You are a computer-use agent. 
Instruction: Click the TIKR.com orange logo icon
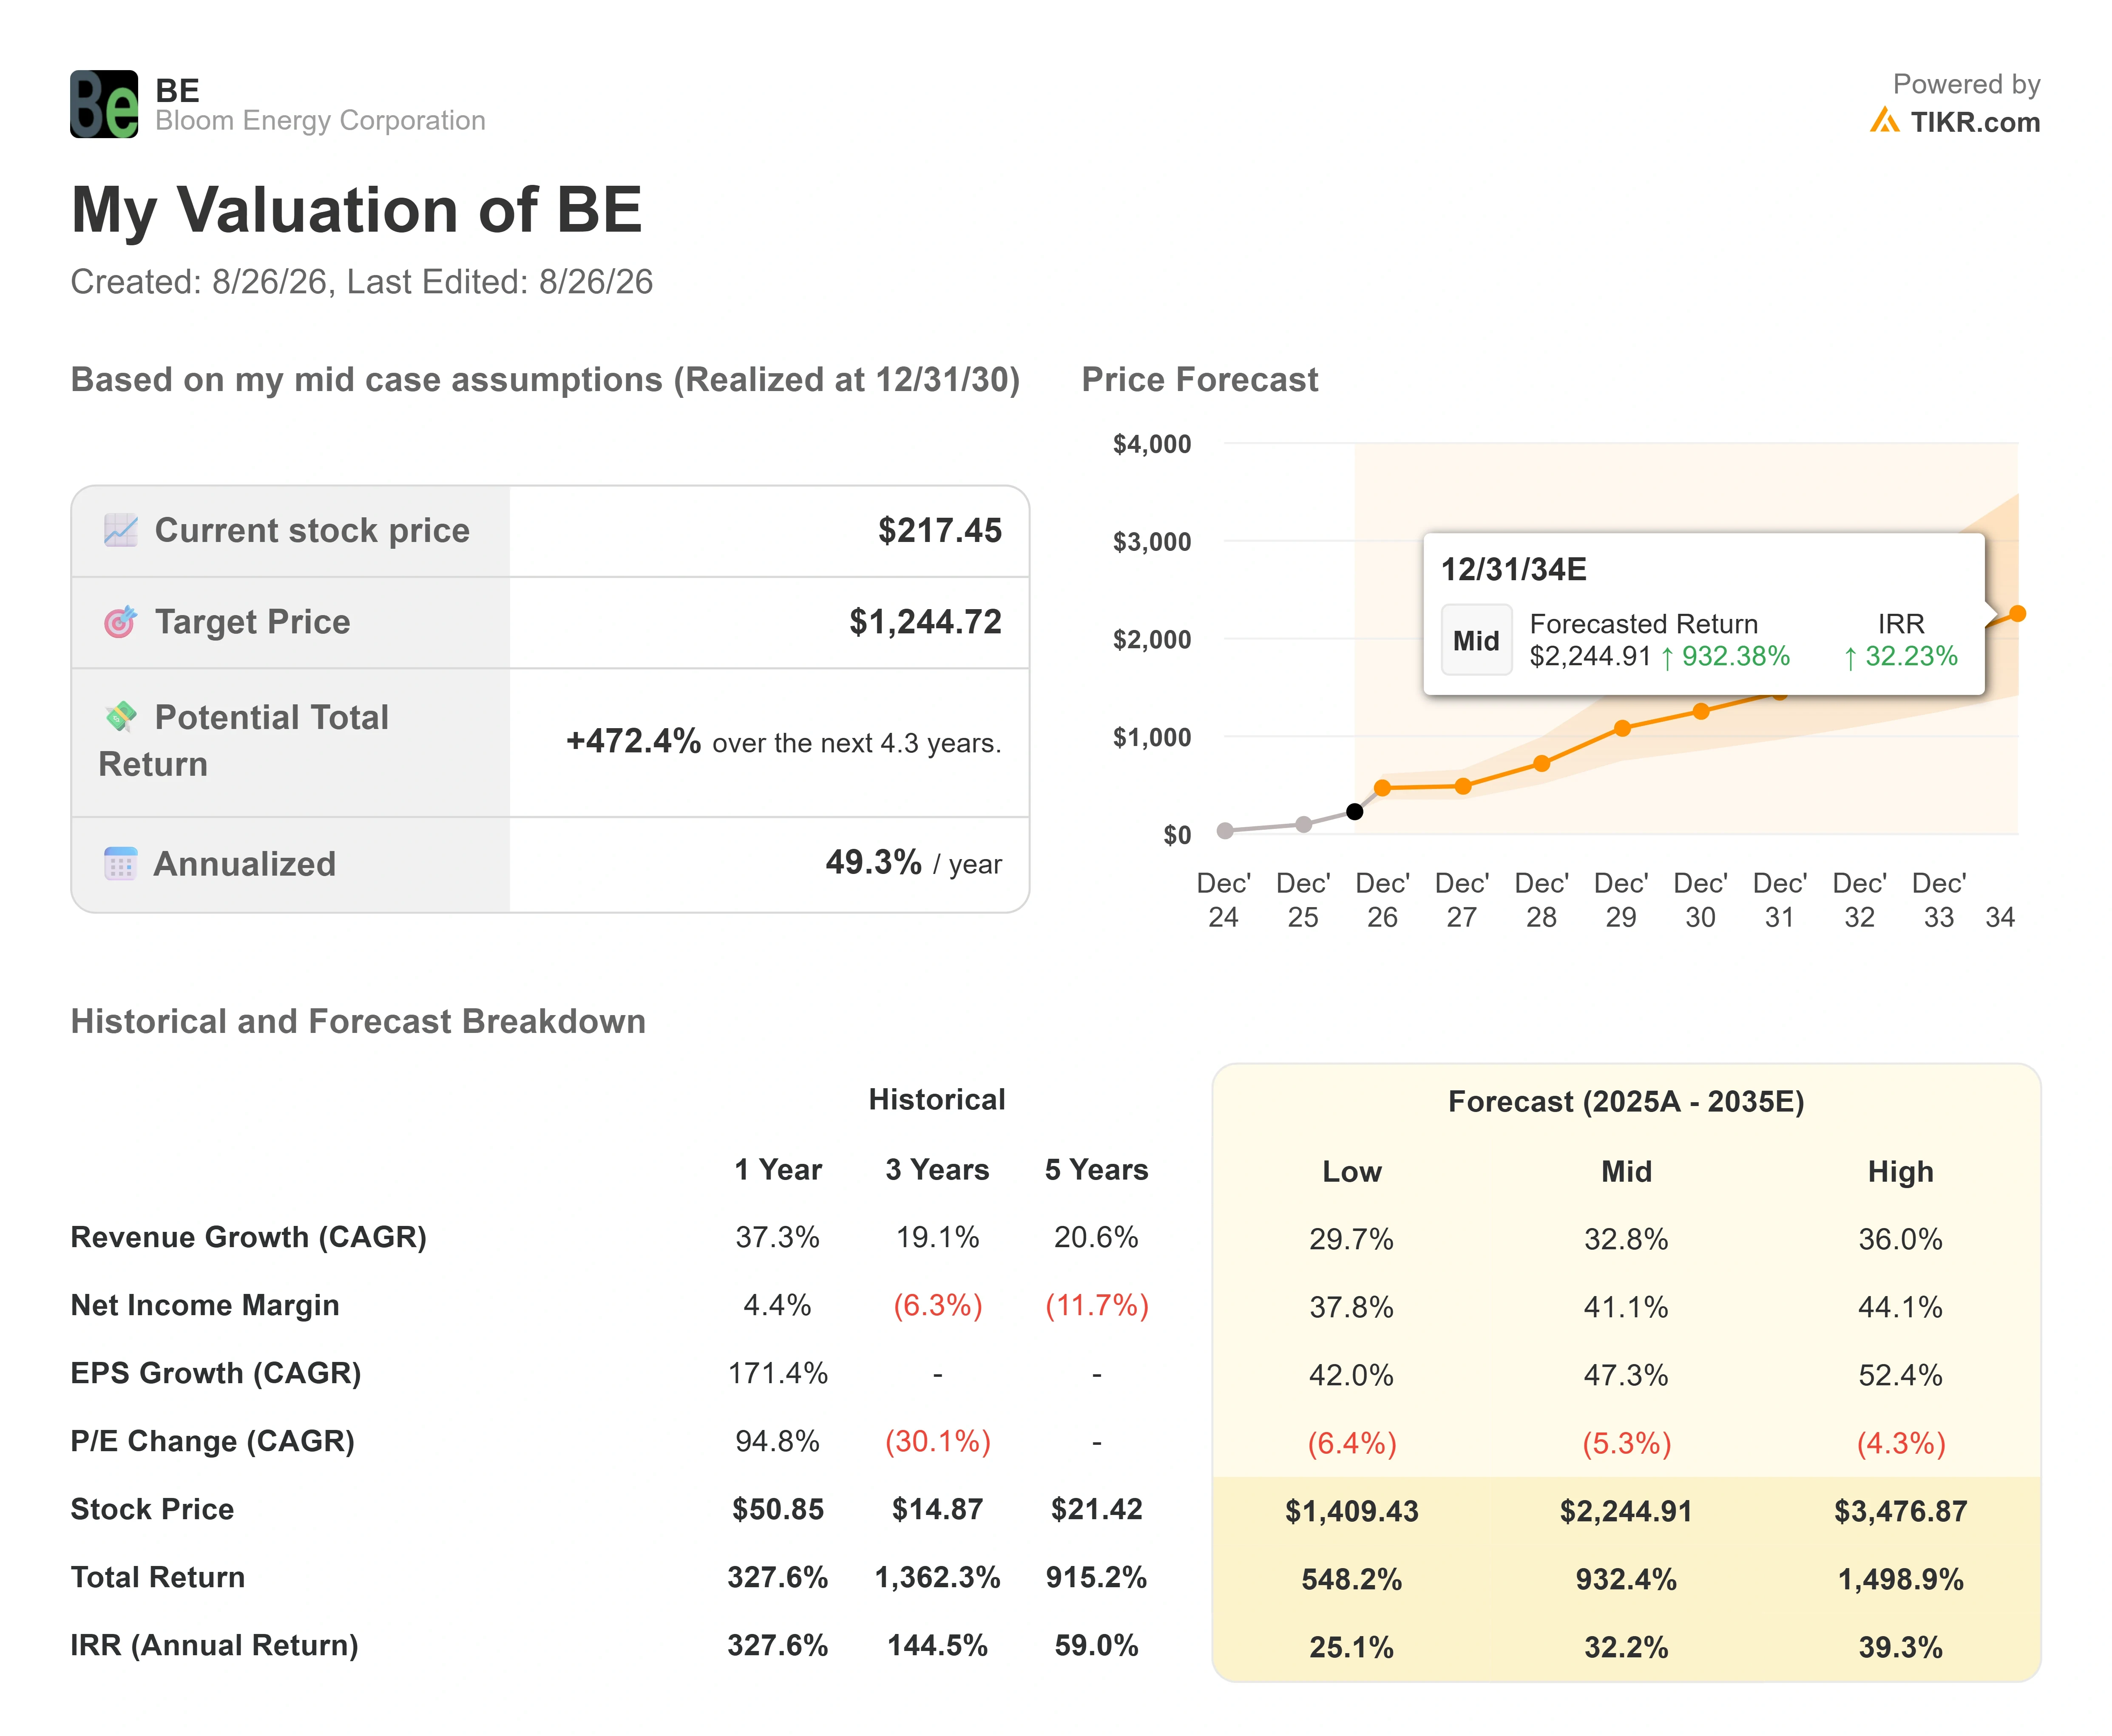point(1884,121)
